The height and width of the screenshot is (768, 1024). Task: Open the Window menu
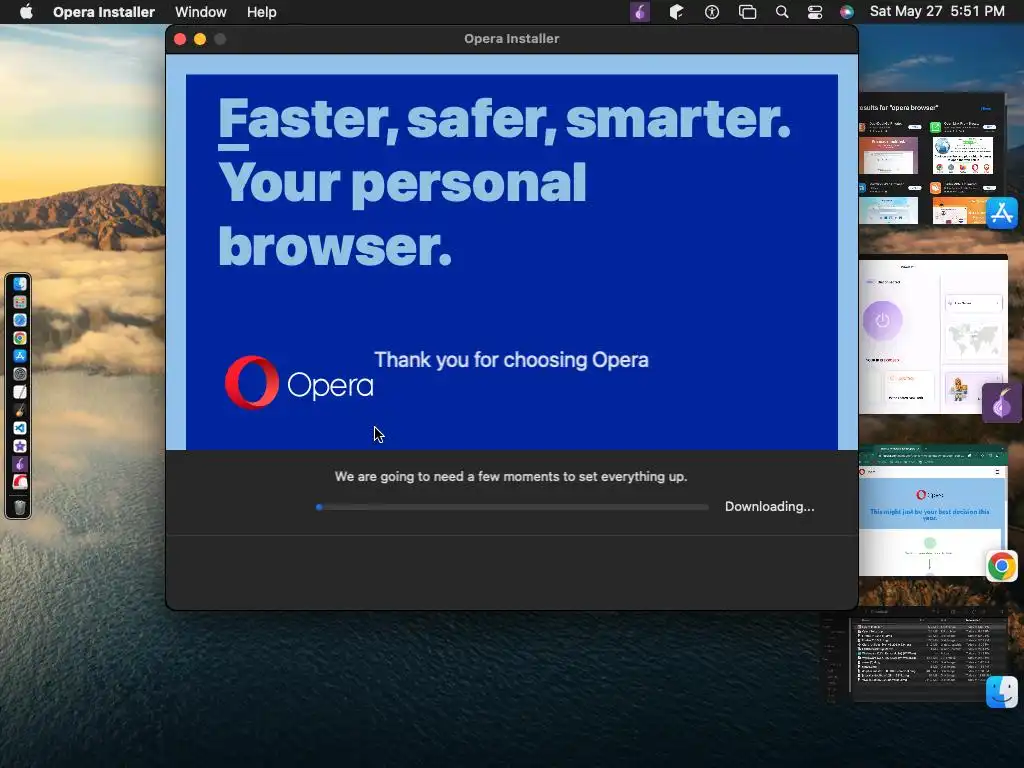coord(200,12)
